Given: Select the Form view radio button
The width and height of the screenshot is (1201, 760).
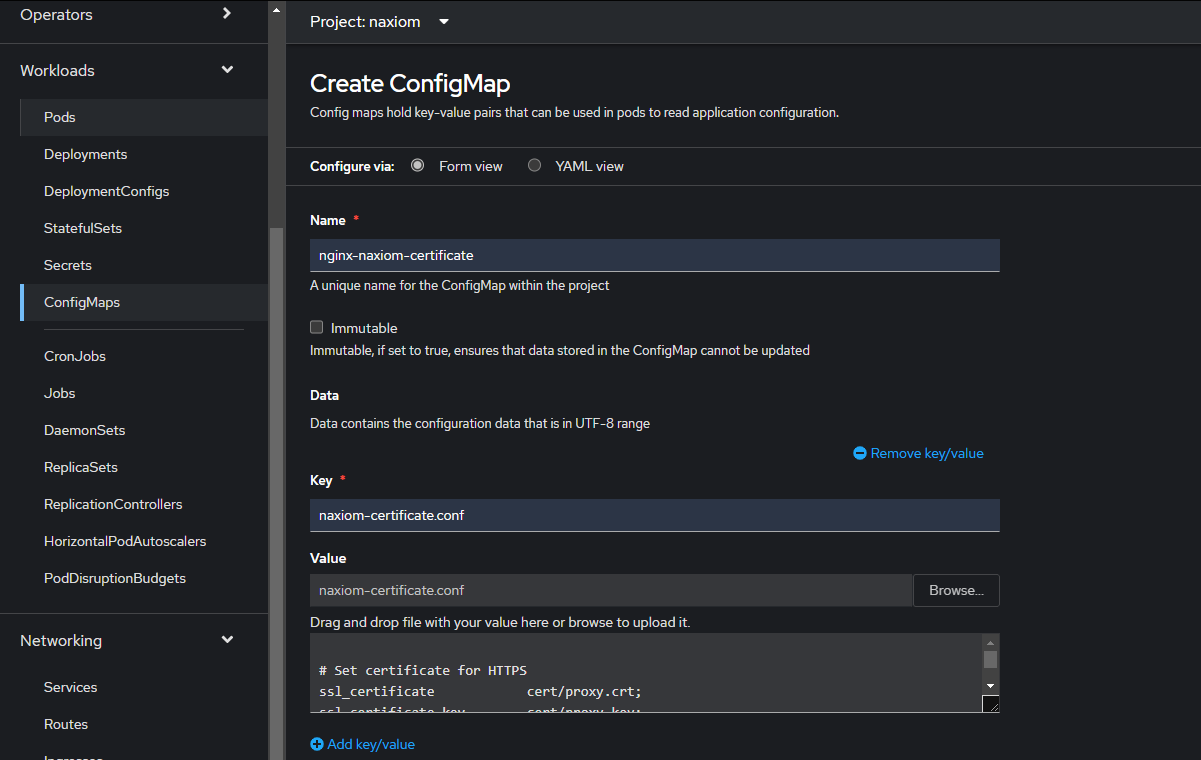Looking at the screenshot, I should coord(417,165).
